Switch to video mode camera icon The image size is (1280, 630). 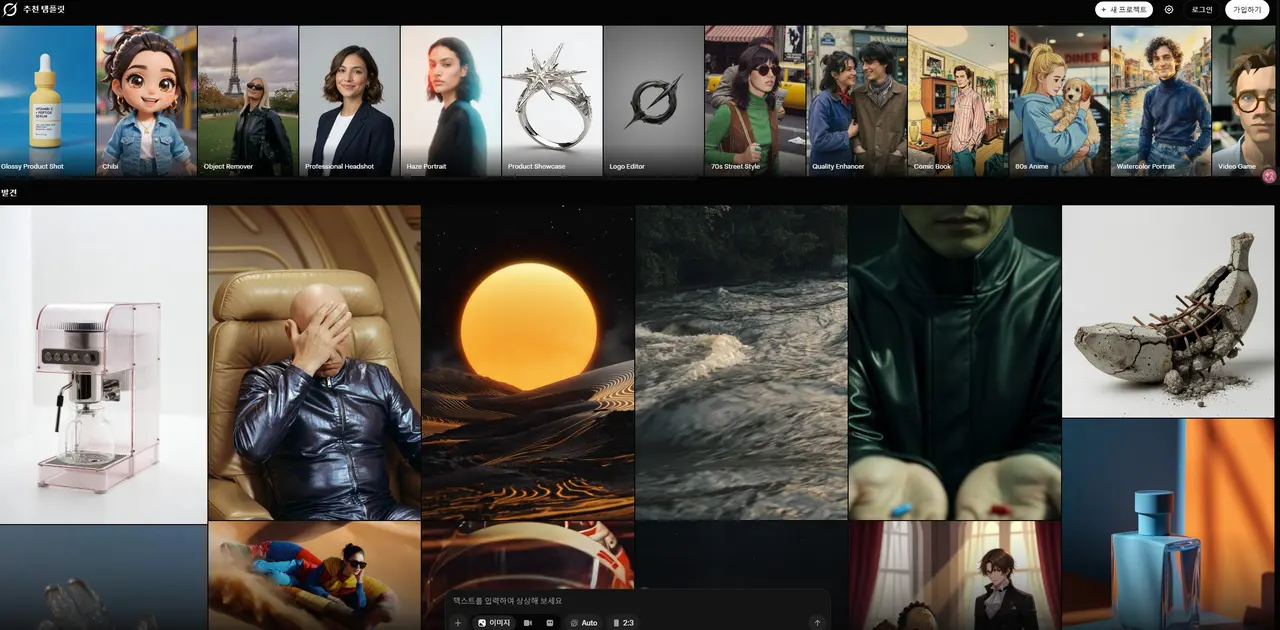tap(528, 623)
